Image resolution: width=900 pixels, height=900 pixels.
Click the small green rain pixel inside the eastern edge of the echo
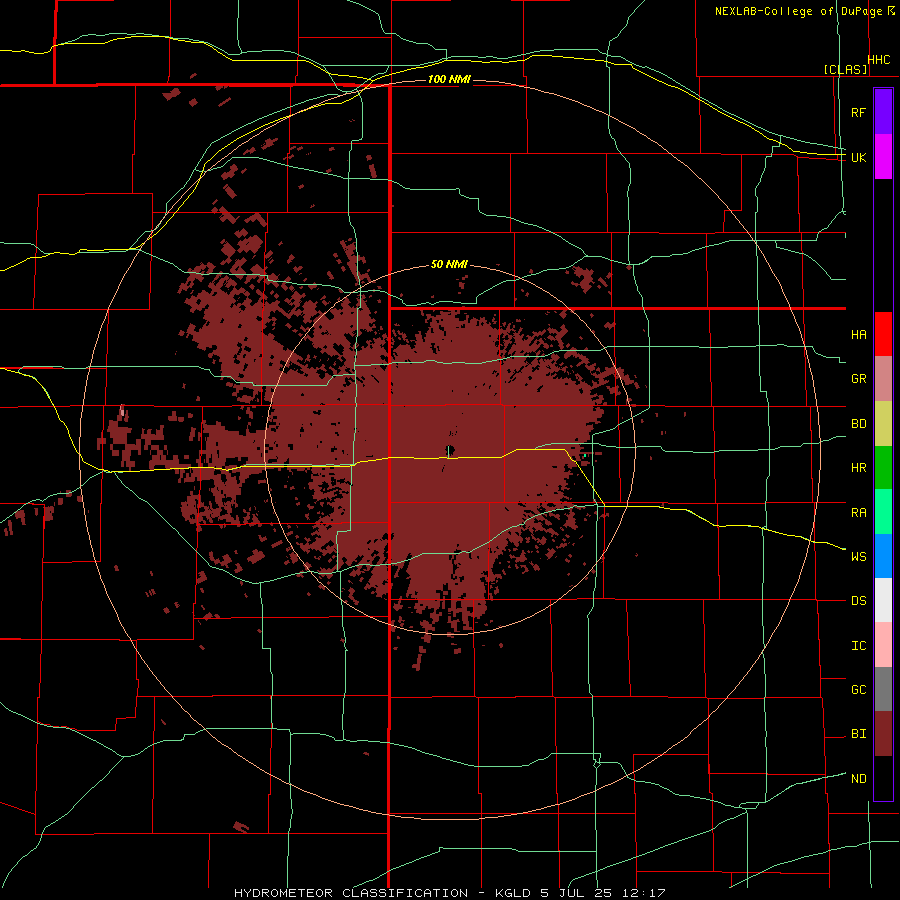[585, 456]
